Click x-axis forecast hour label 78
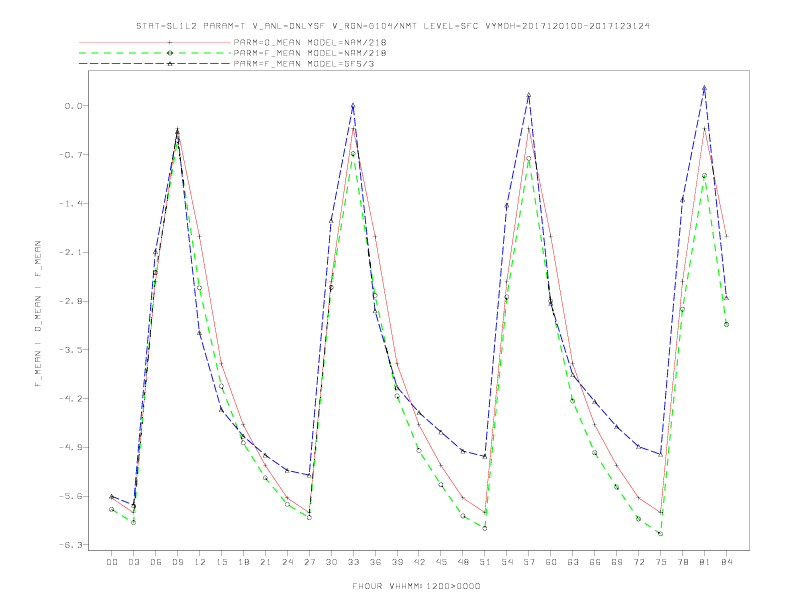The image size is (792, 612). pyautogui.click(x=682, y=562)
